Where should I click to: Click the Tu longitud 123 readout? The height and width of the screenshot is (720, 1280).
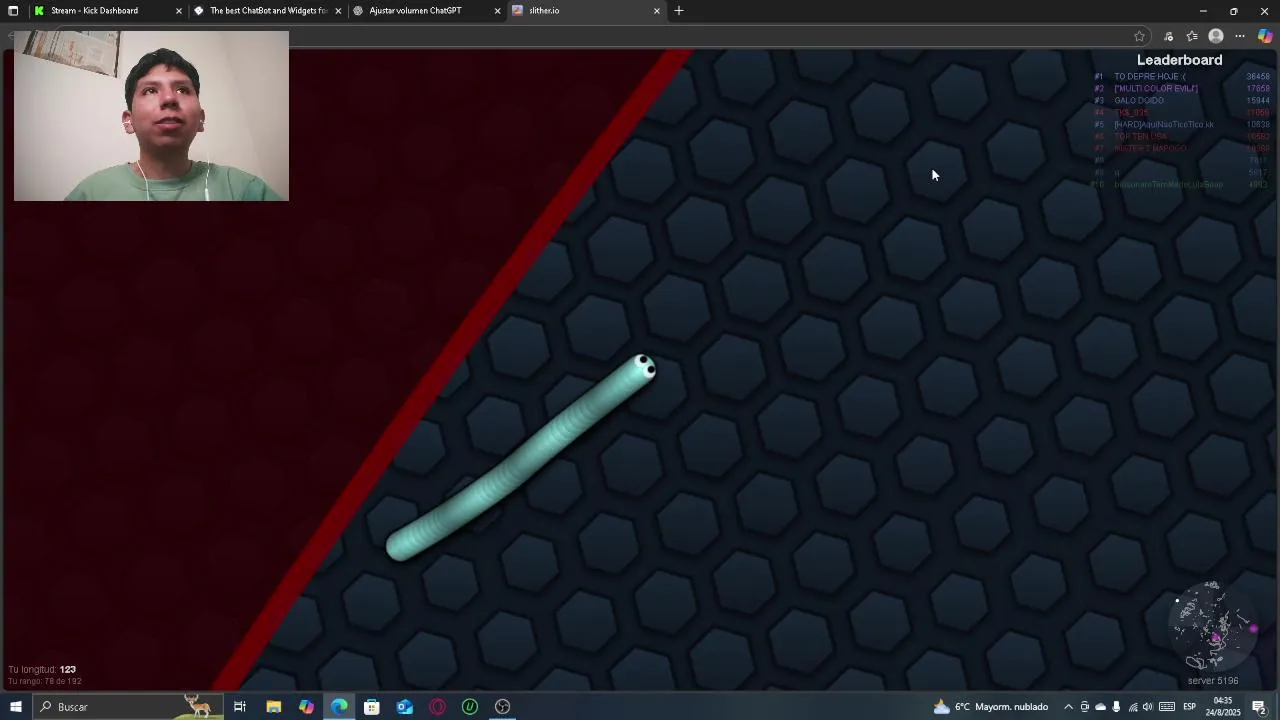42,669
